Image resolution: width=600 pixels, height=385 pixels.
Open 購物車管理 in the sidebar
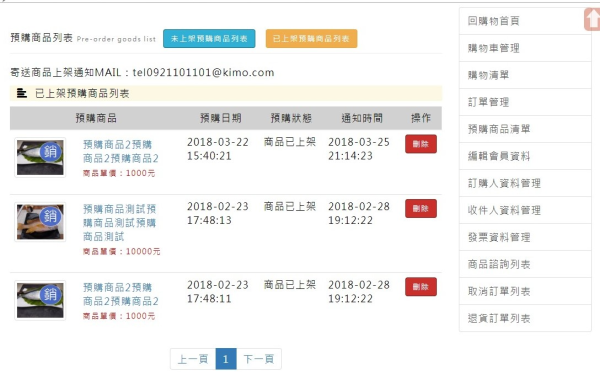[x=525, y=48]
